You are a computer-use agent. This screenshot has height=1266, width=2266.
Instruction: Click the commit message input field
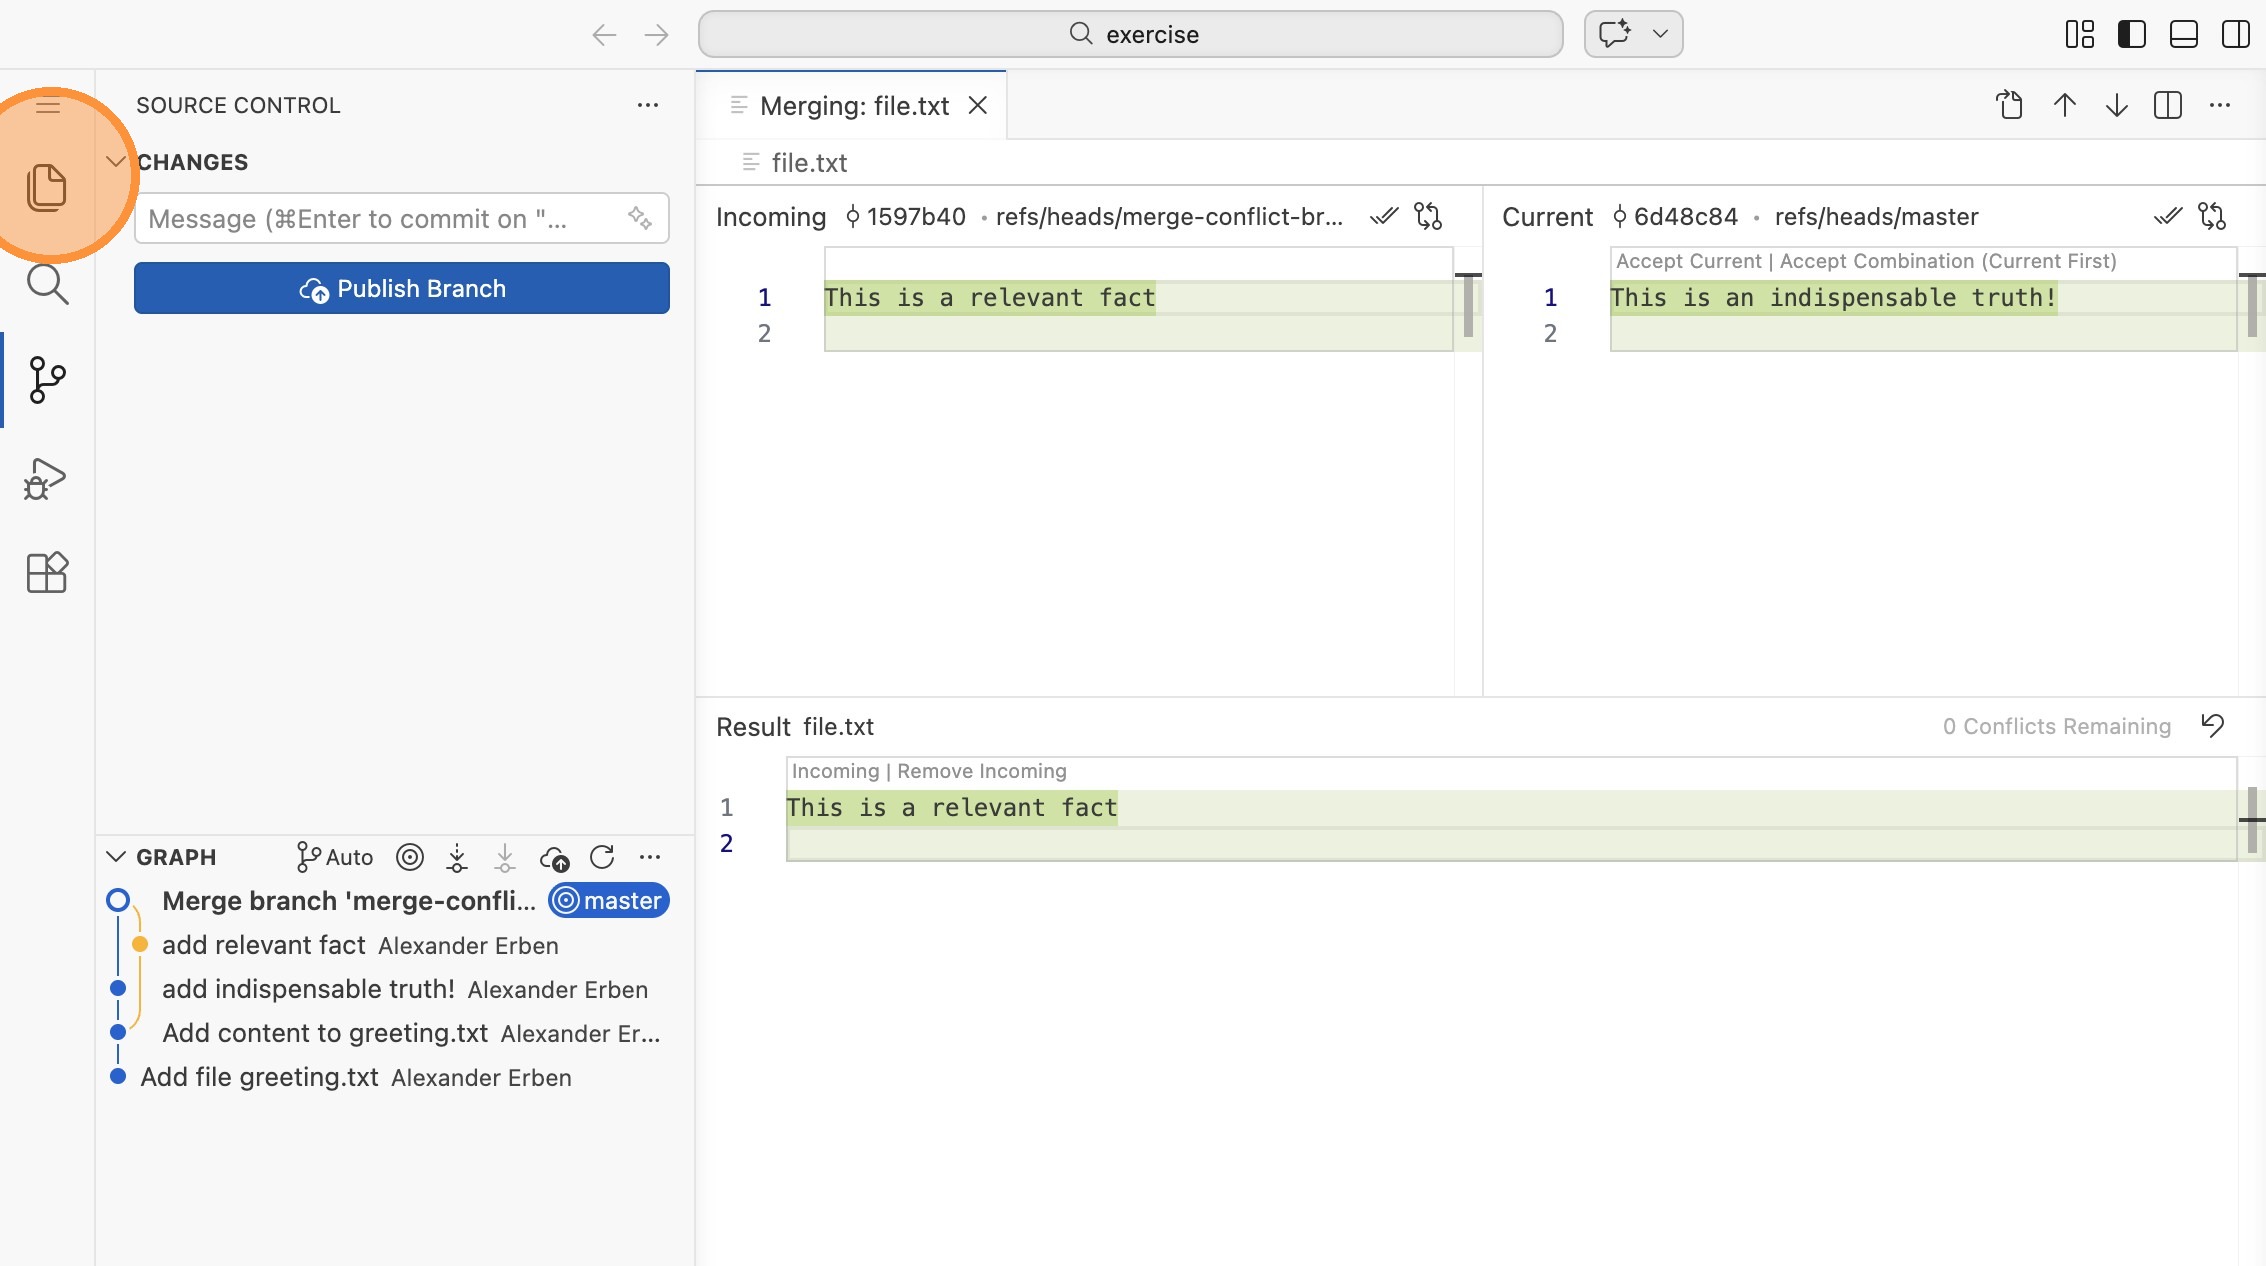click(380, 218)
